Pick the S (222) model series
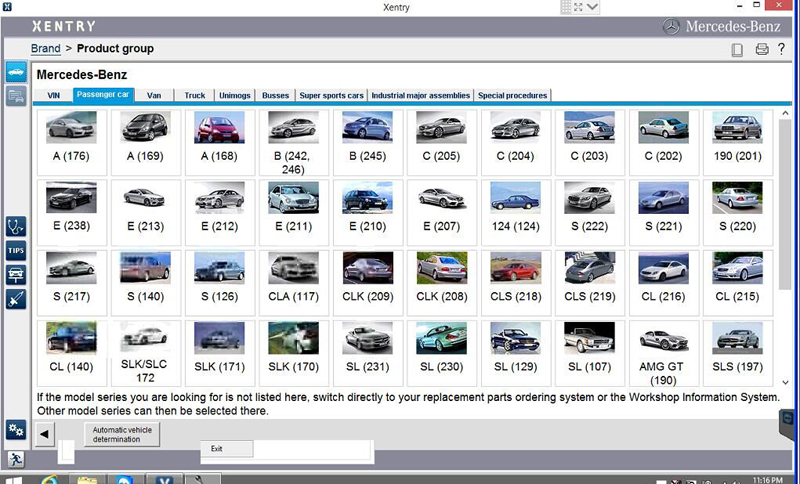800x484 pixels. pyautogui.click(x=589, y=213)
